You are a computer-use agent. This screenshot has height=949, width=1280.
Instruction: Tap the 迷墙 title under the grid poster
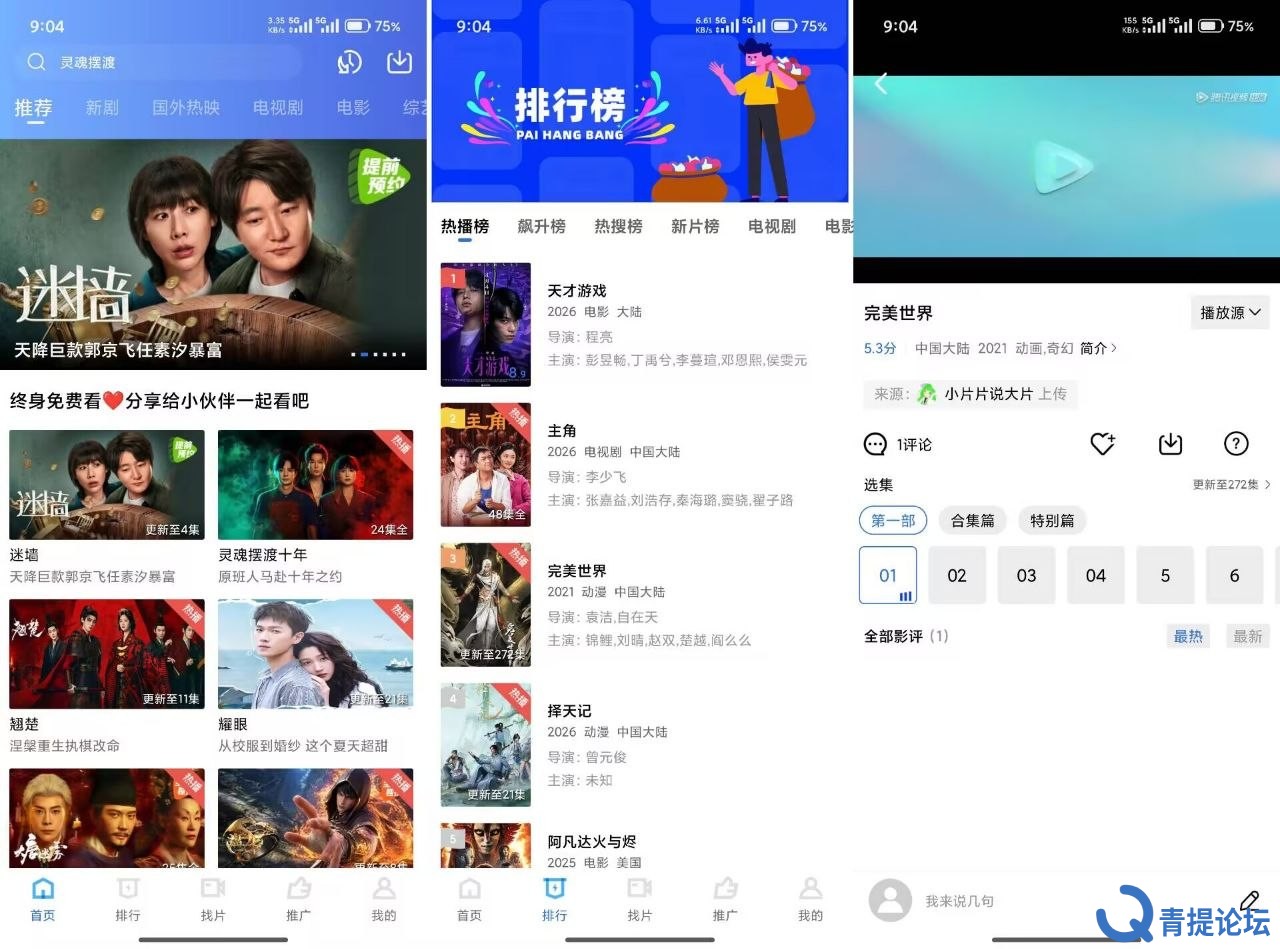(x=24, y=555)
